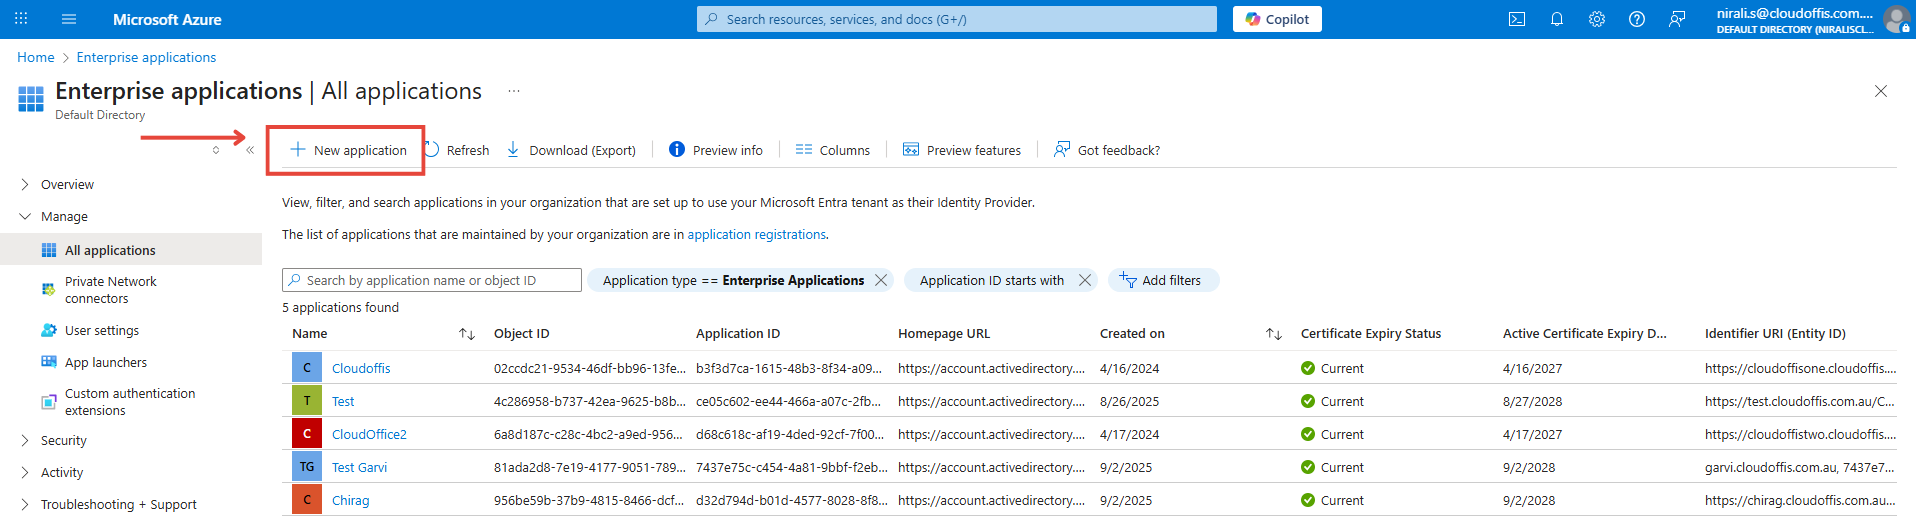Open the notifications bell
This screenshot has width=1916, height=531.
[1557, 19]
